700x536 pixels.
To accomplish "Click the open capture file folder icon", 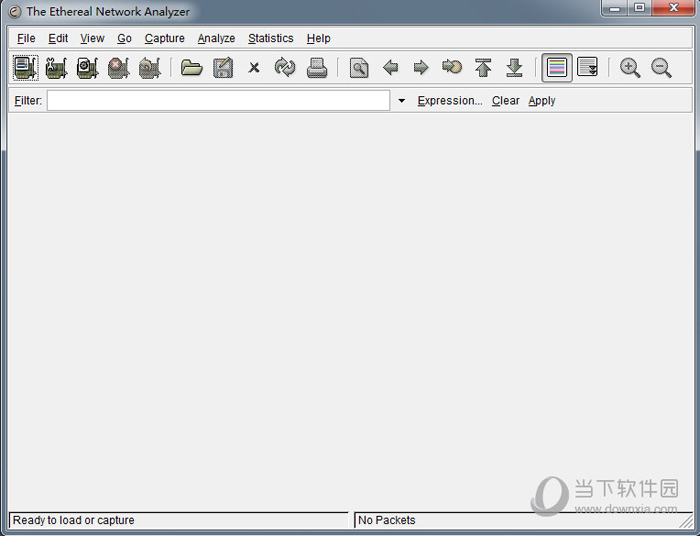I will (x=191, y=68).
